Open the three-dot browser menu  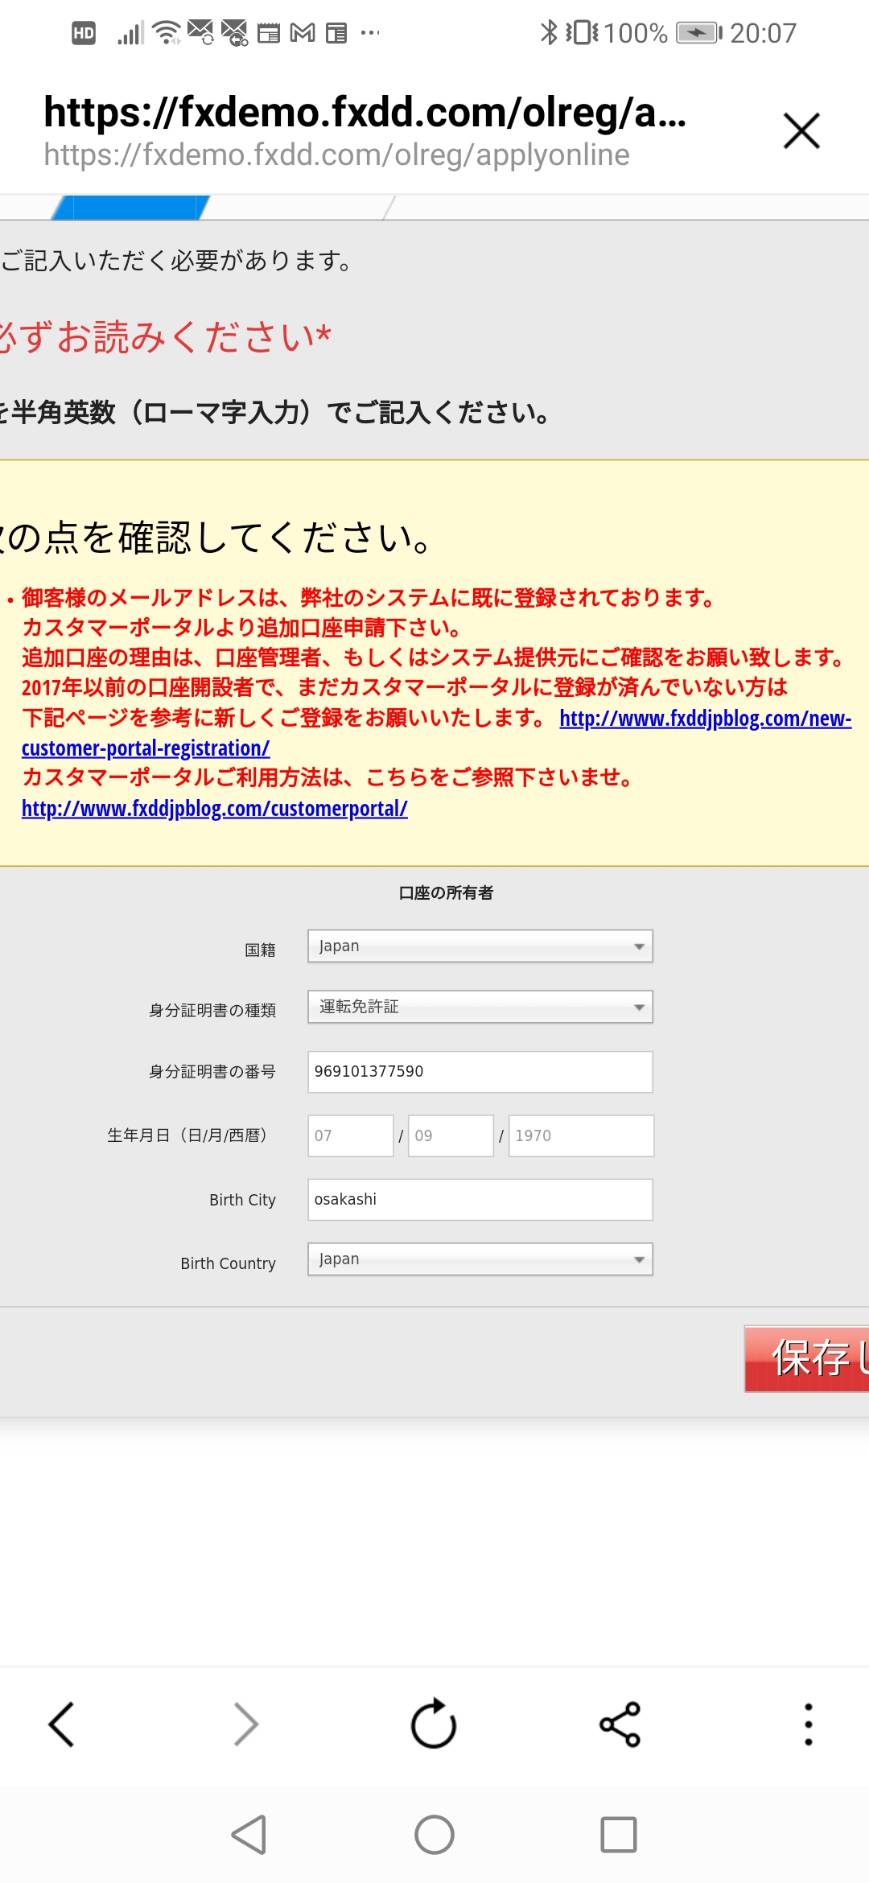click(x=808, y=1724)
